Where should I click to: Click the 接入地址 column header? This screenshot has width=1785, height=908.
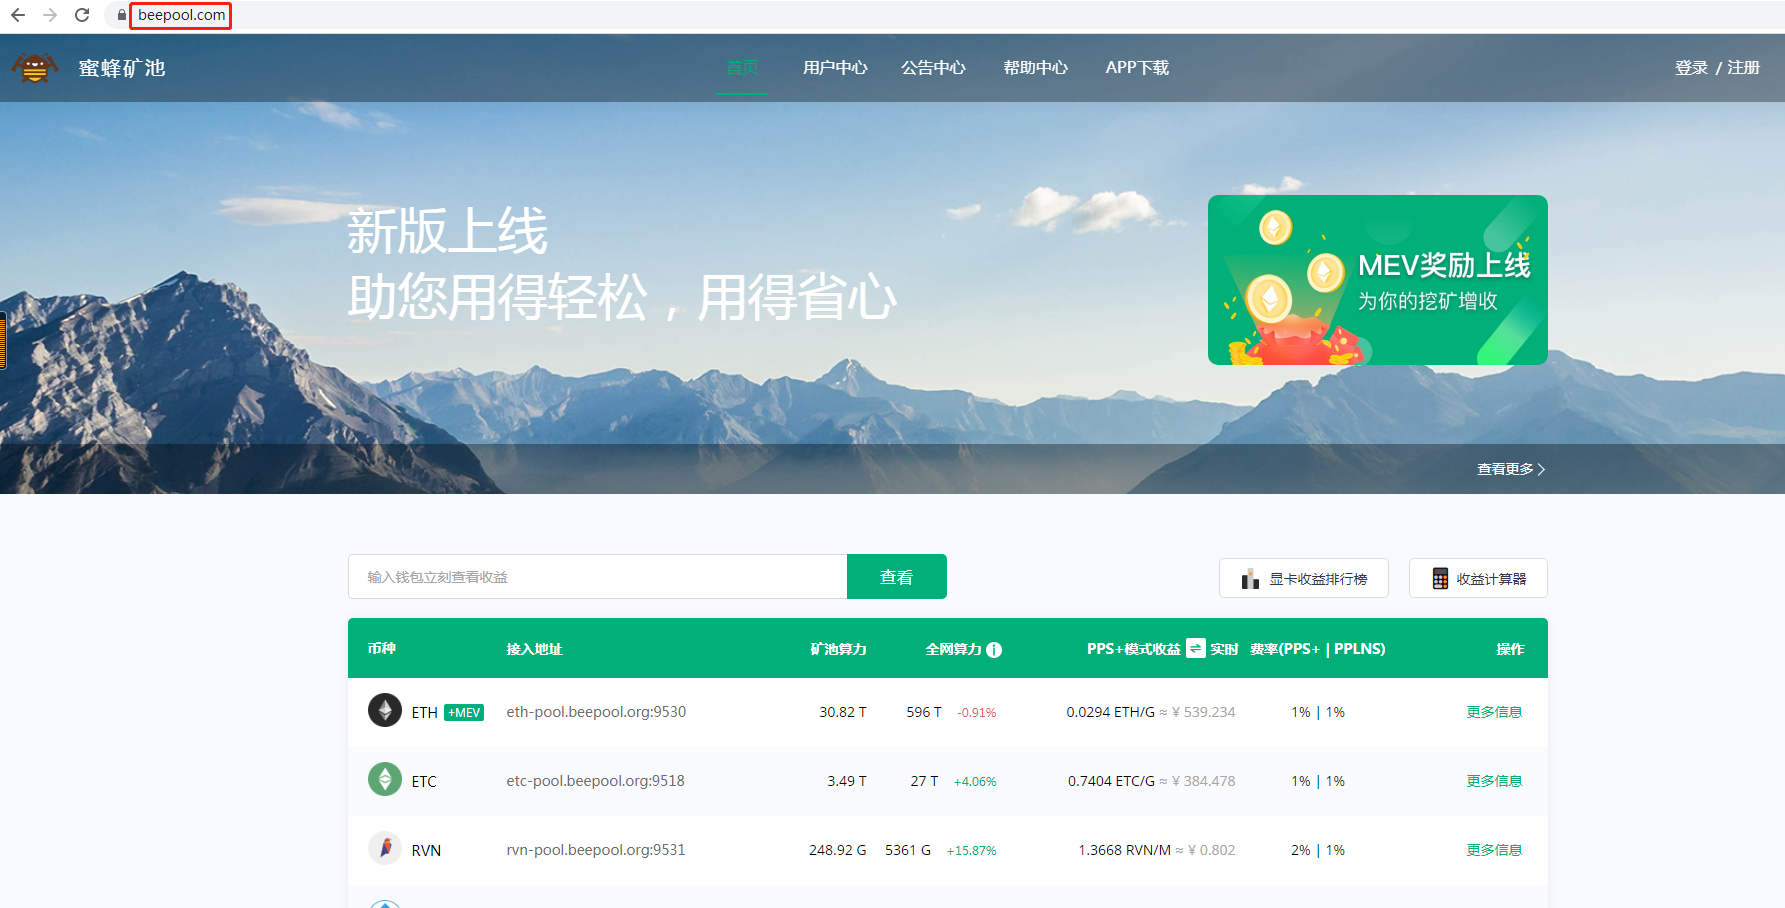click(x=534, y=649)
